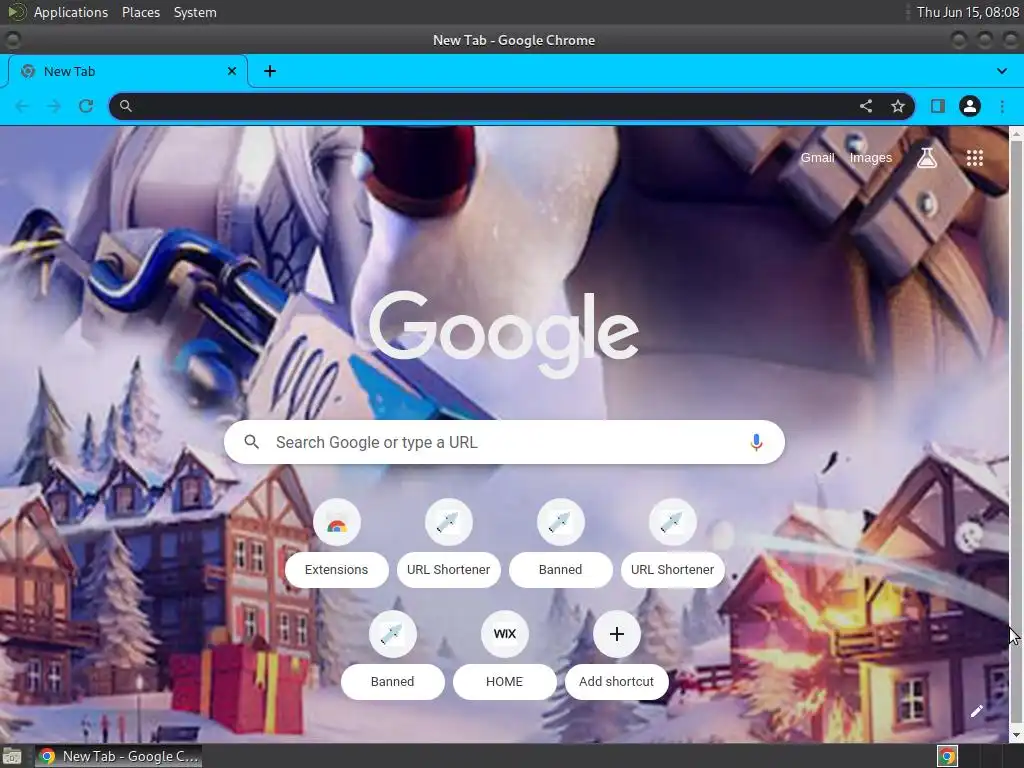
Task: Open the Images link
Action: pyautogui.click(x=871, y=157)
